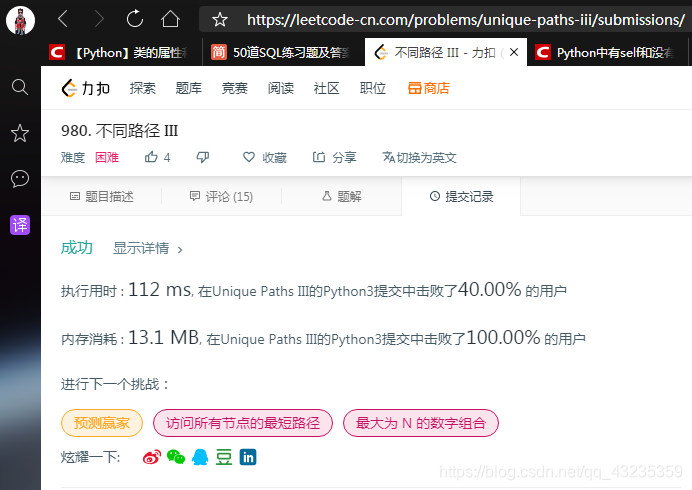Image resolution: width=692 pixels, height=490 pixels.
Task: Open the purple translate sidebar icon
Action: click(20, 225)
